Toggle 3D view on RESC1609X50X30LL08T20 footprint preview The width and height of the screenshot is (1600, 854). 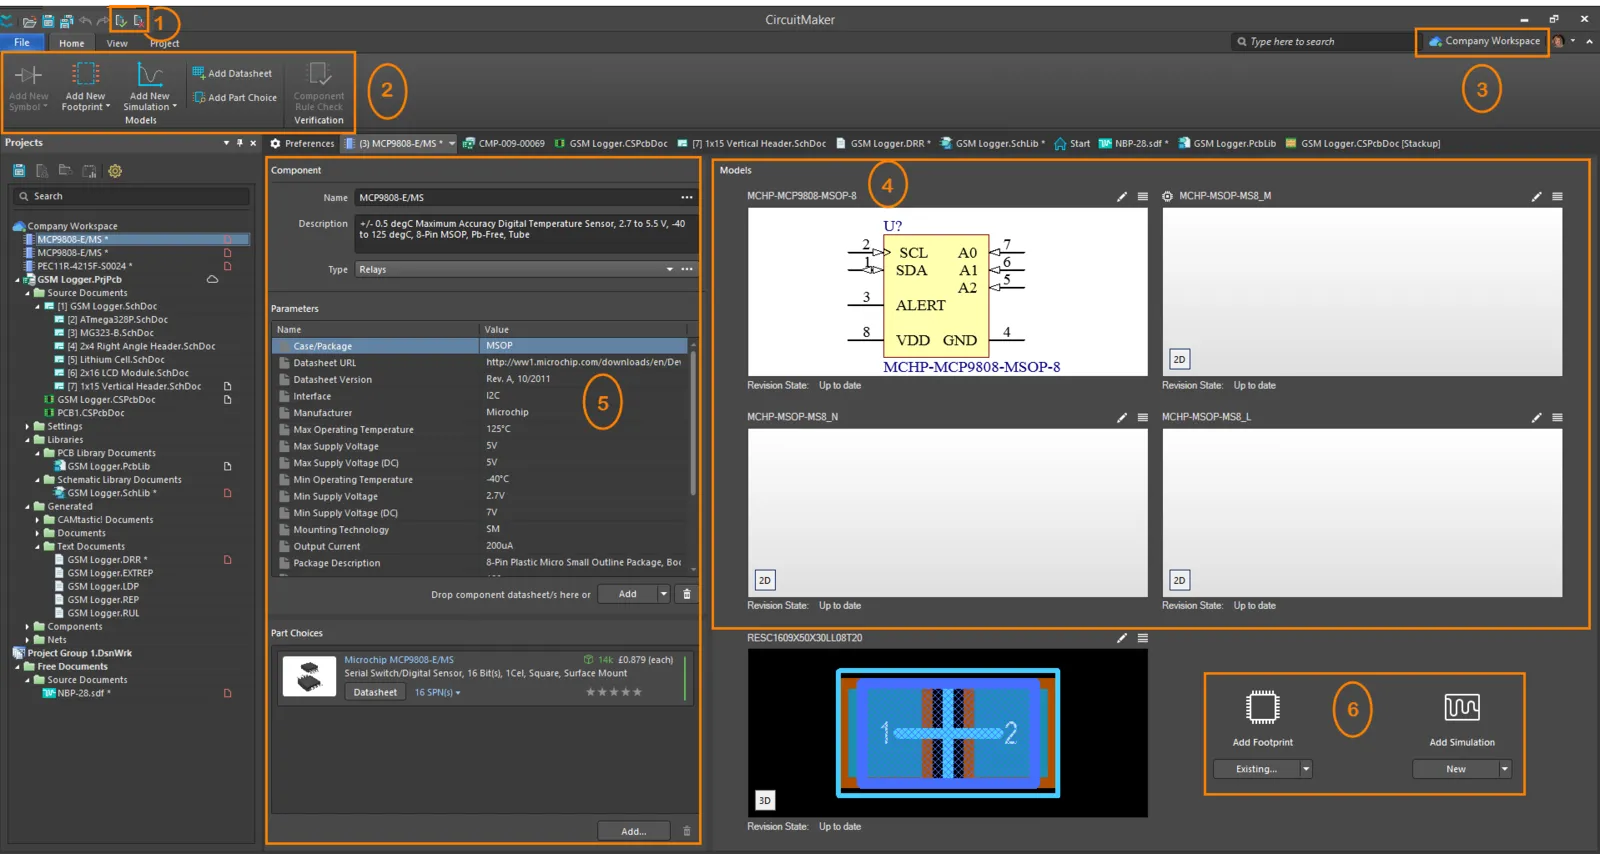pos(764,800)
